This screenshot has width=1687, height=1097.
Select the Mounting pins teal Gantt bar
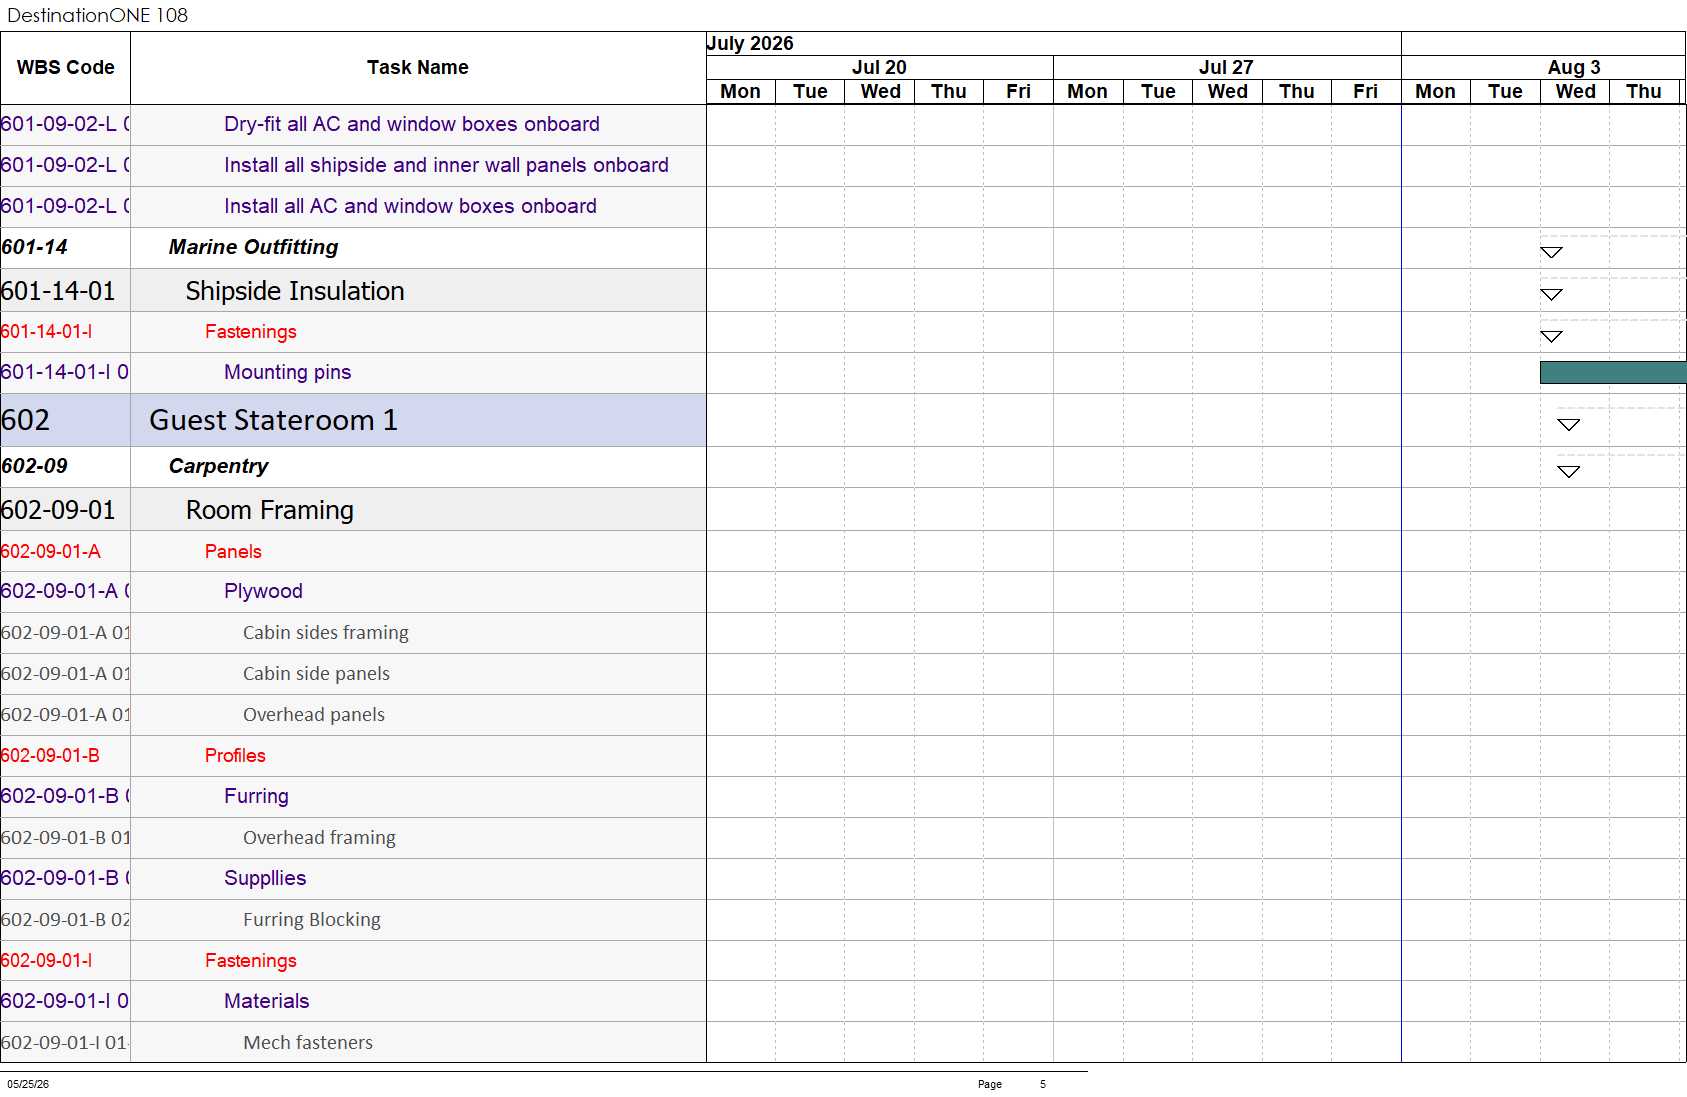1613,372
